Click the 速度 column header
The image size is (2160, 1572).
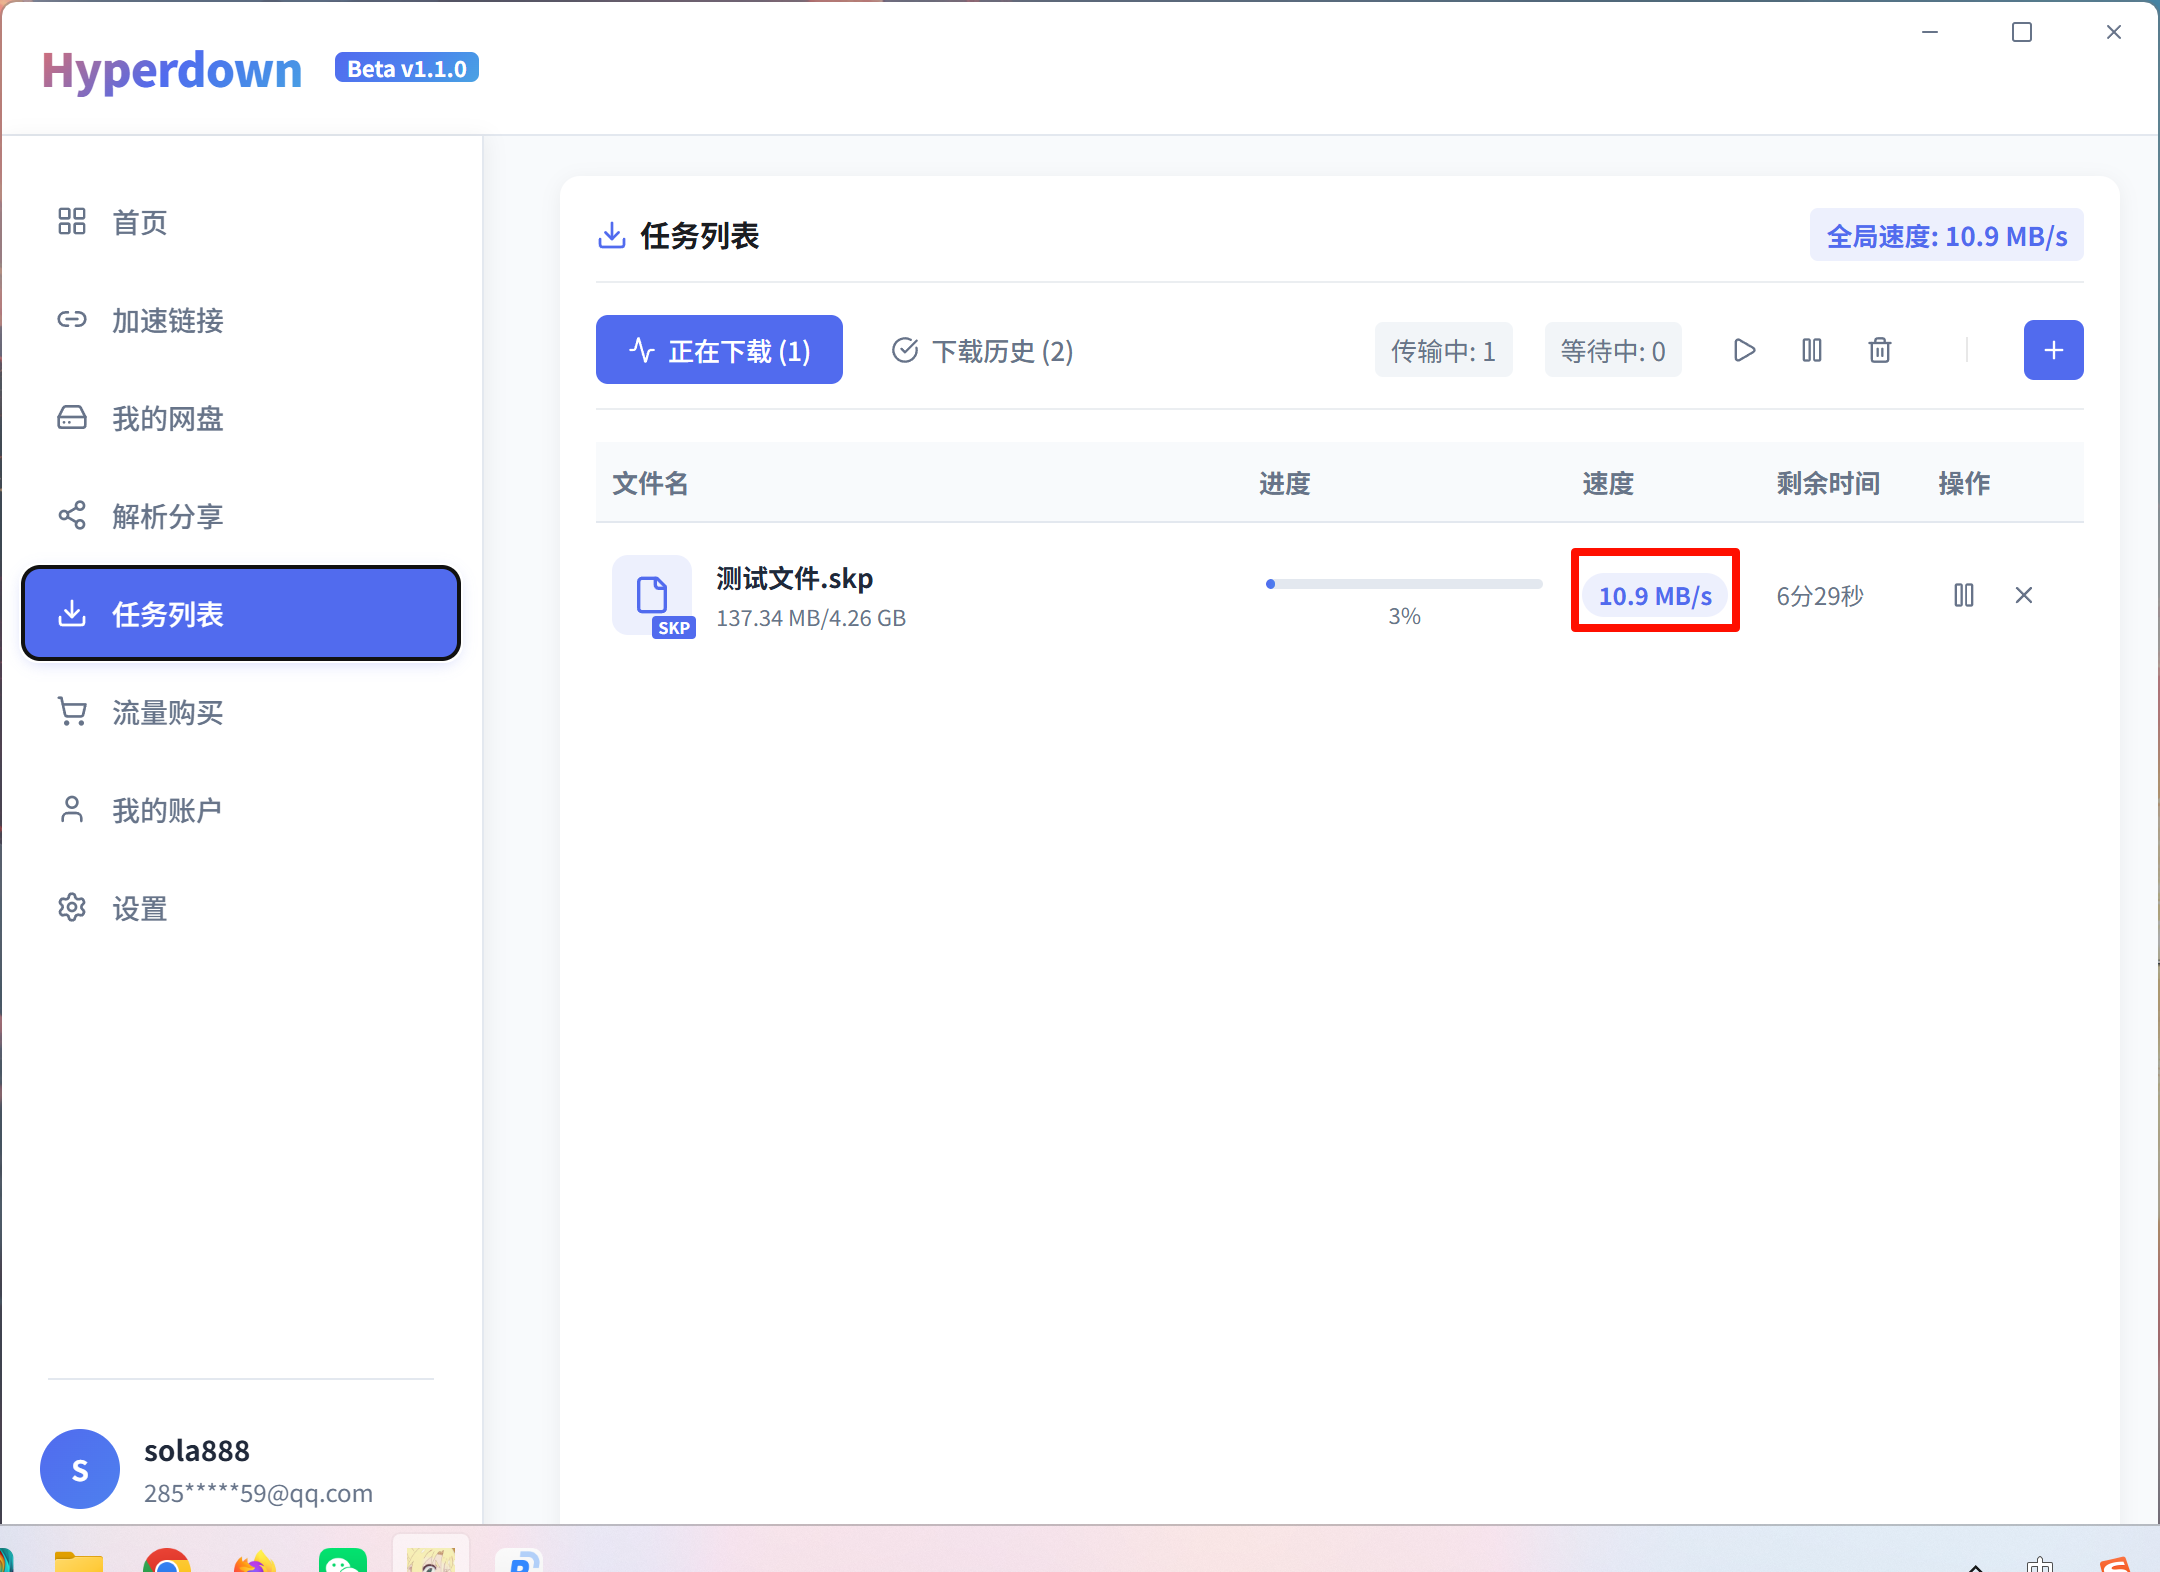1608,483
